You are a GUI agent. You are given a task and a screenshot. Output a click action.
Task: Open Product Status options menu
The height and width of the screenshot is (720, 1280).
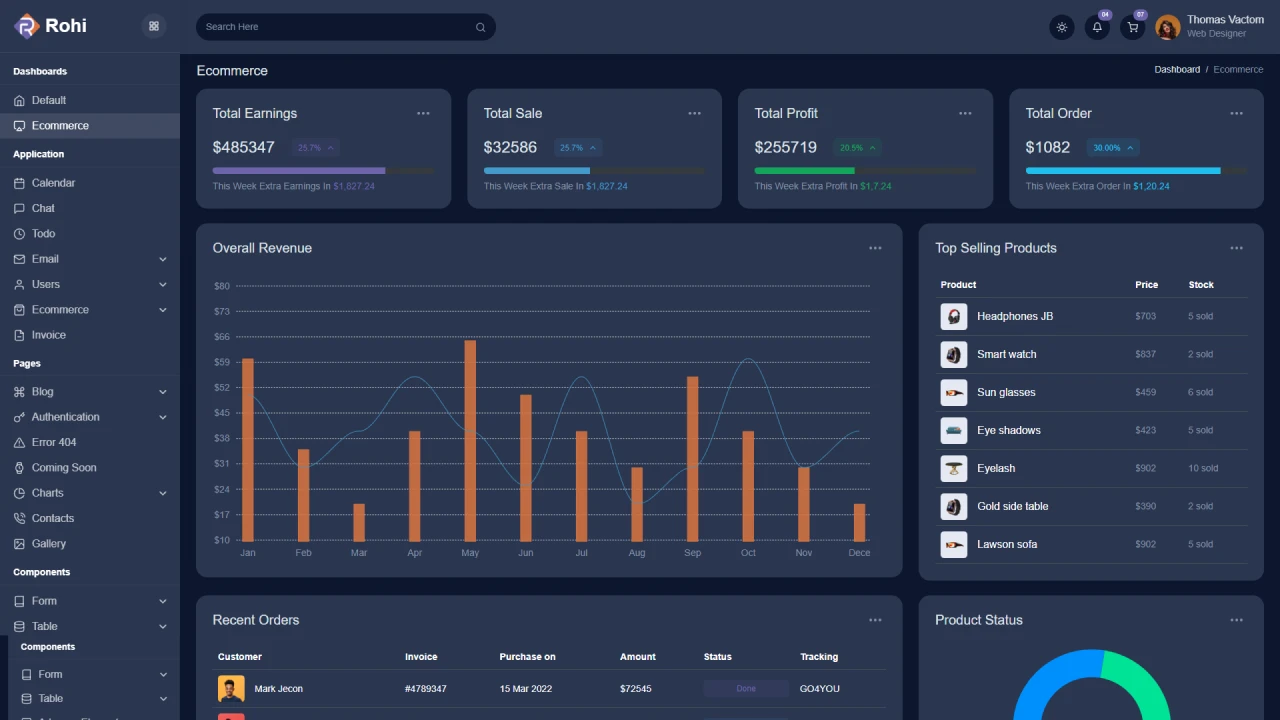[1236, 620]
